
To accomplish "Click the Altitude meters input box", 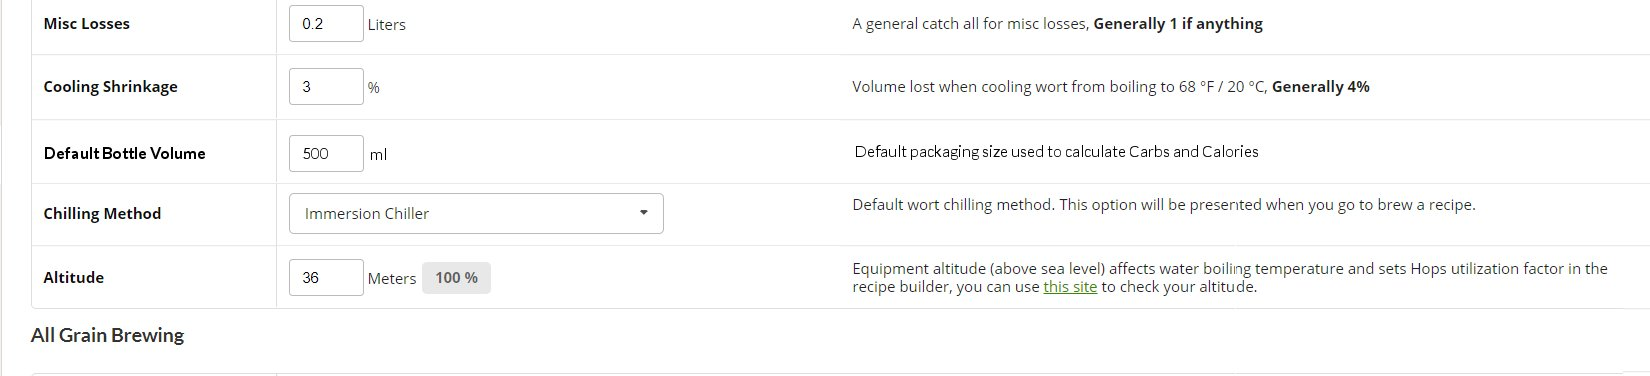I will pos(326,277).
